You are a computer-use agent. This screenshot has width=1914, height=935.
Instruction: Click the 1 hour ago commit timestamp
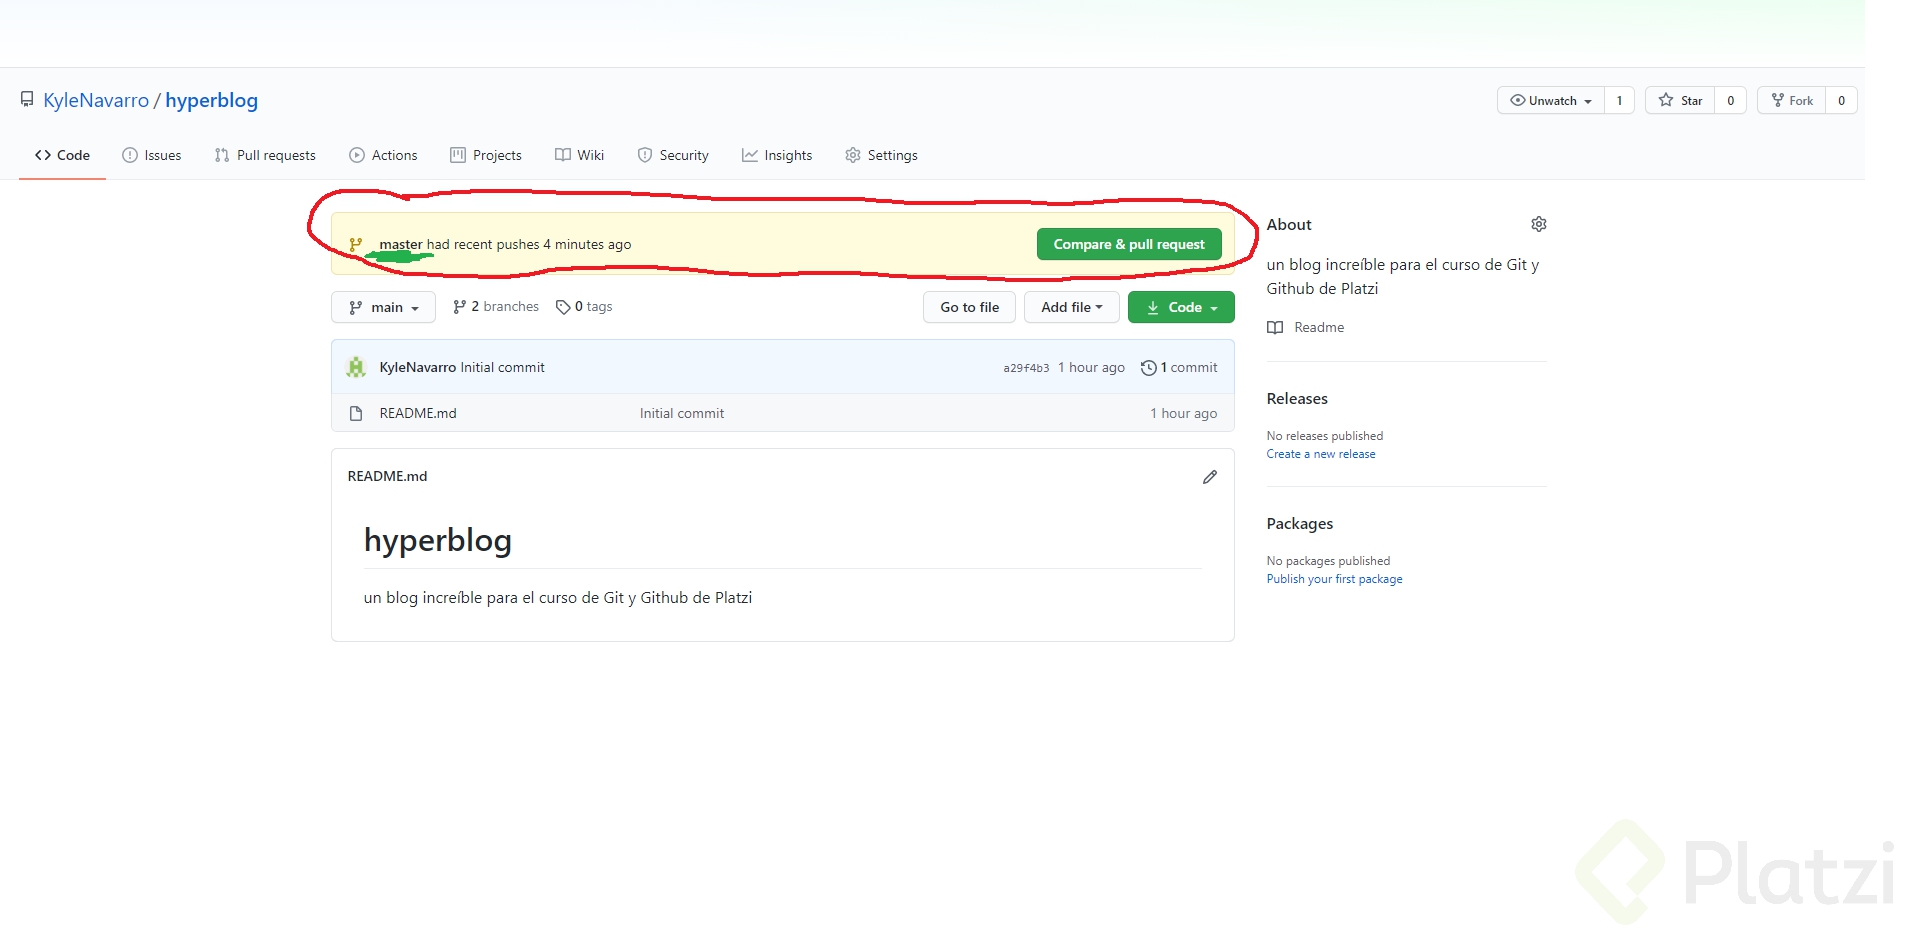pos(1091,367)
